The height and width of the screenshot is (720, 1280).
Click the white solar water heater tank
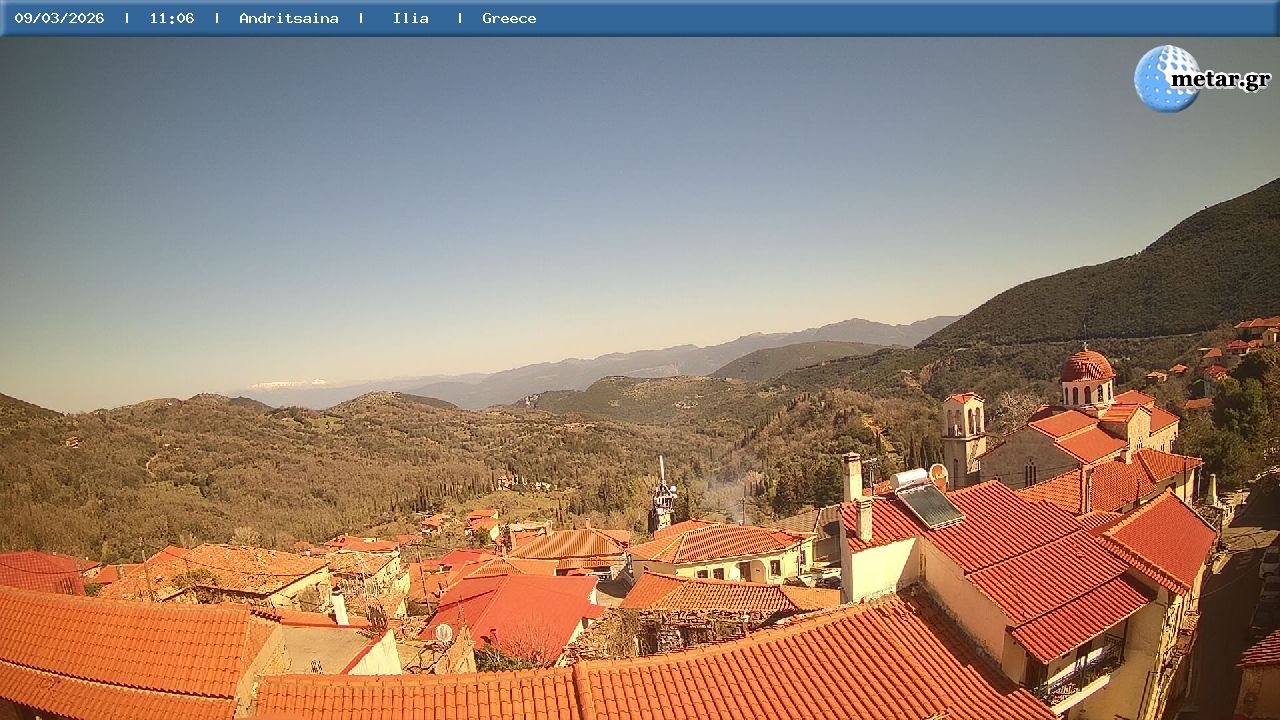pos(909,479)
